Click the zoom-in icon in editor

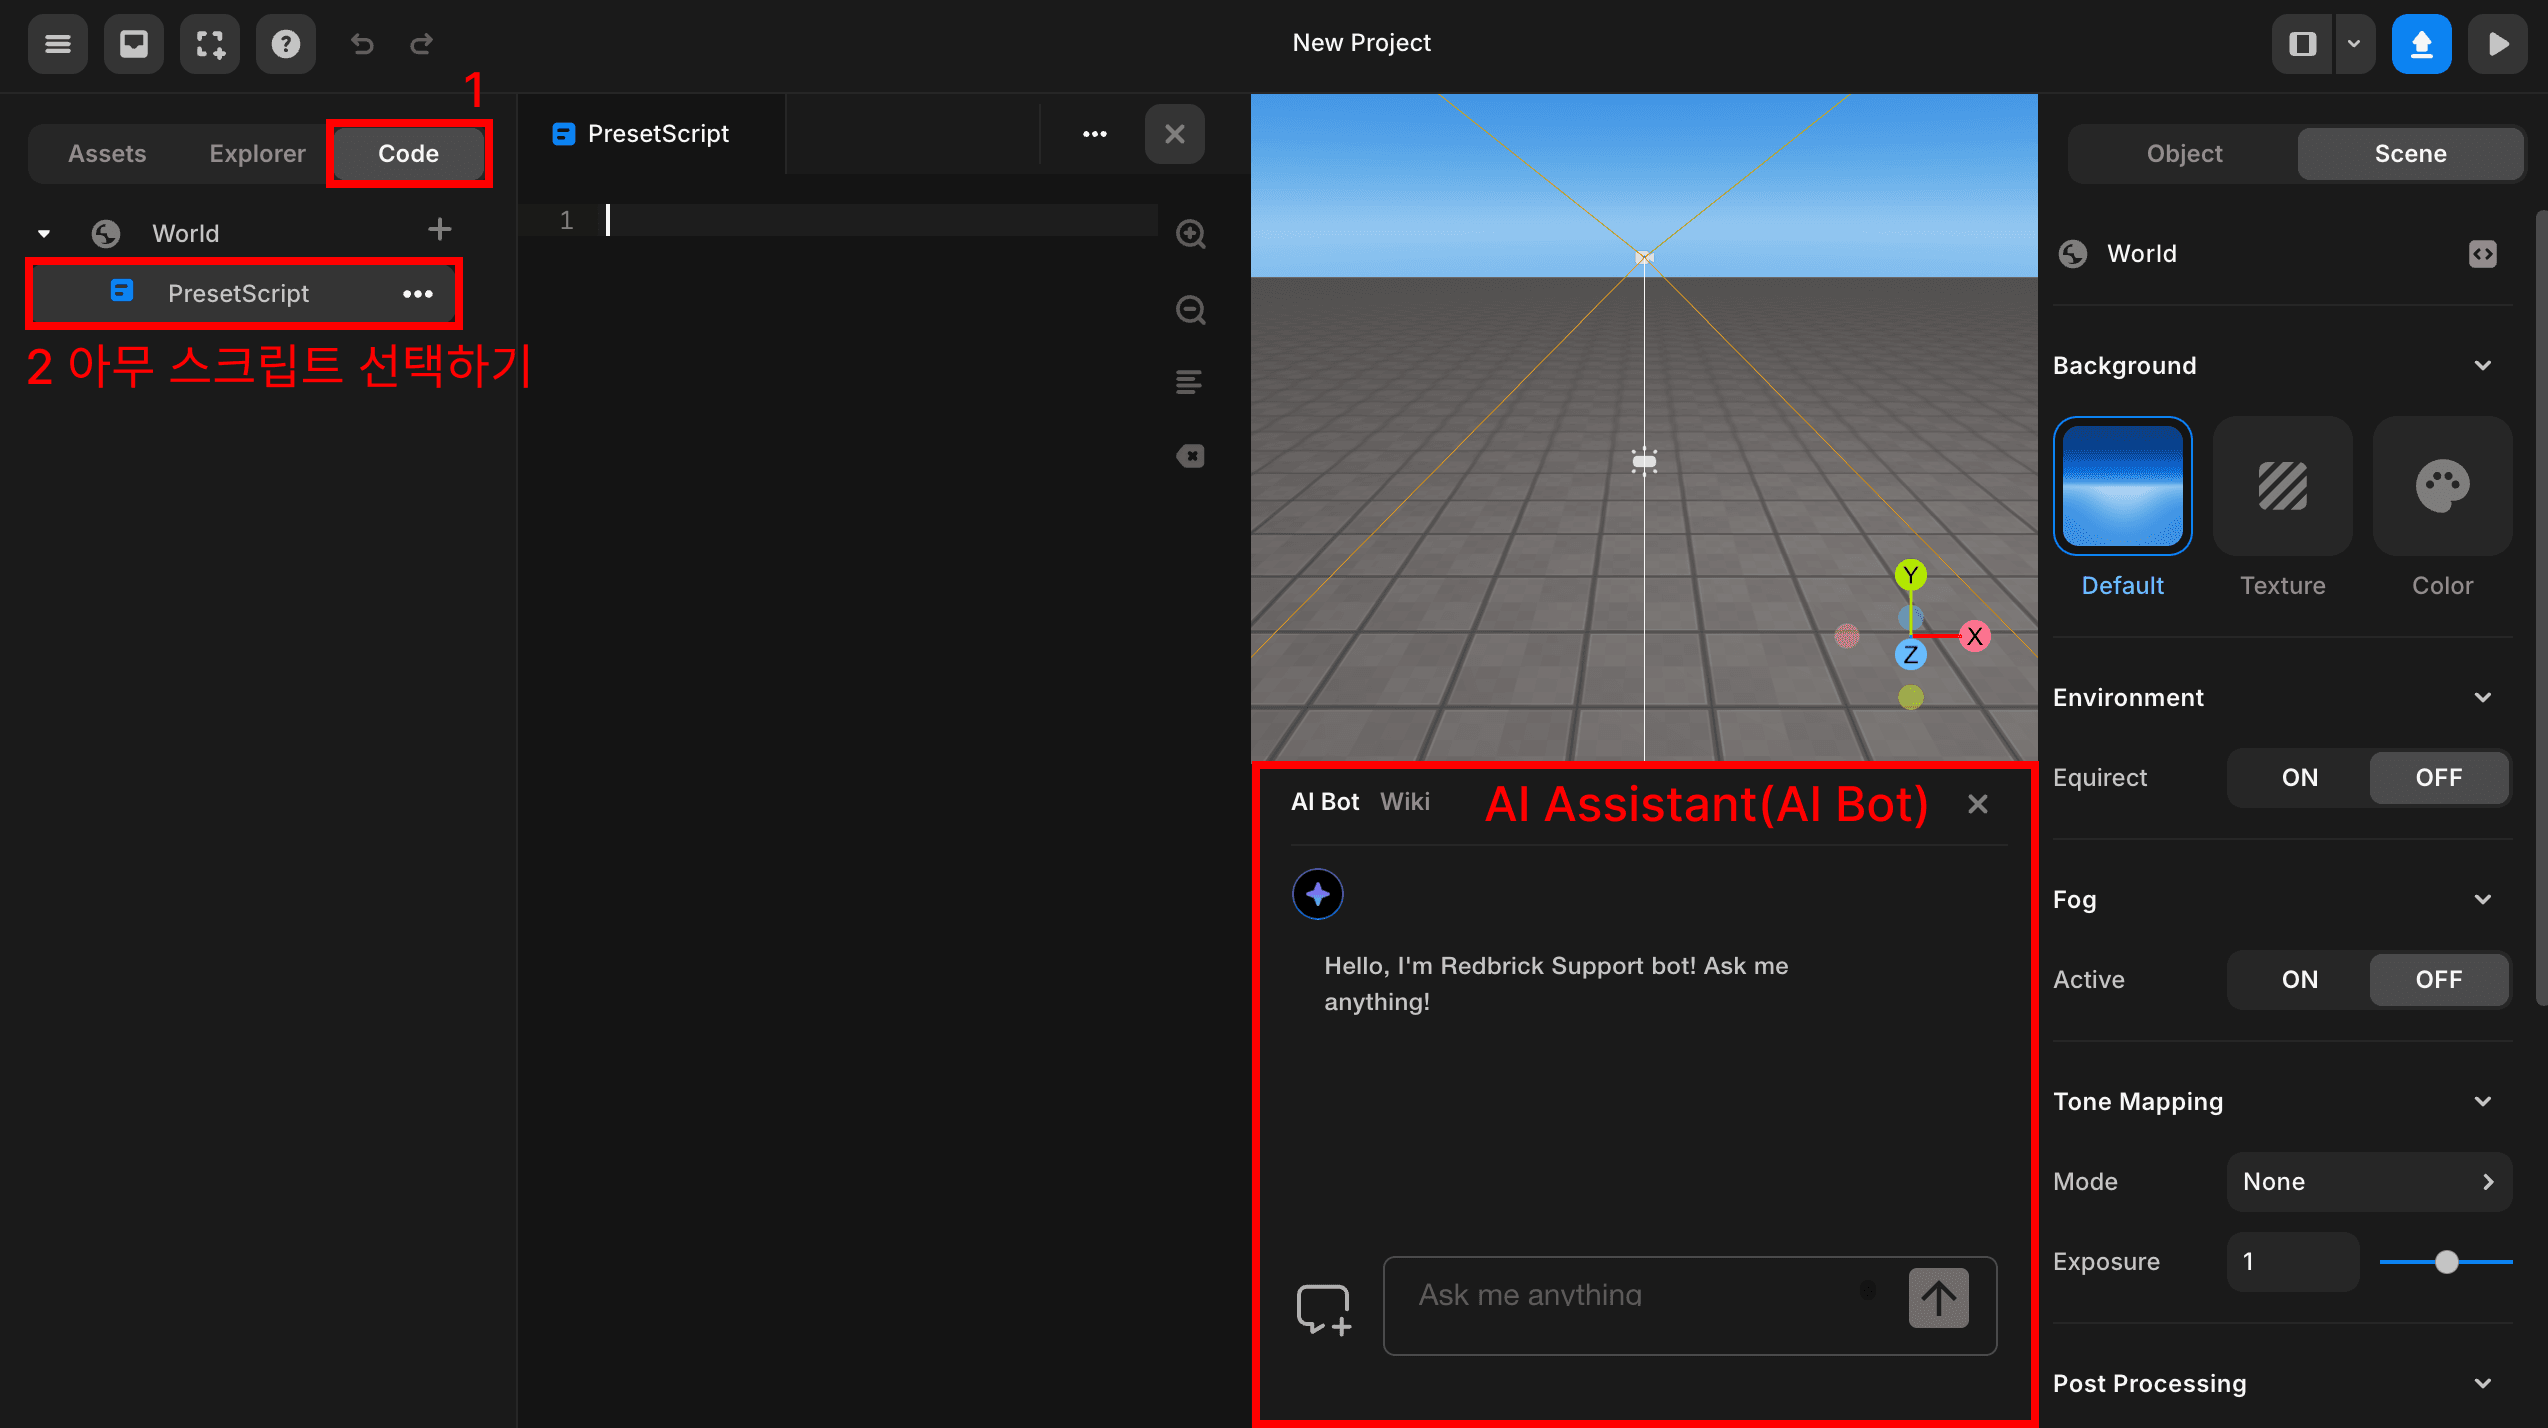(1192, 234)
